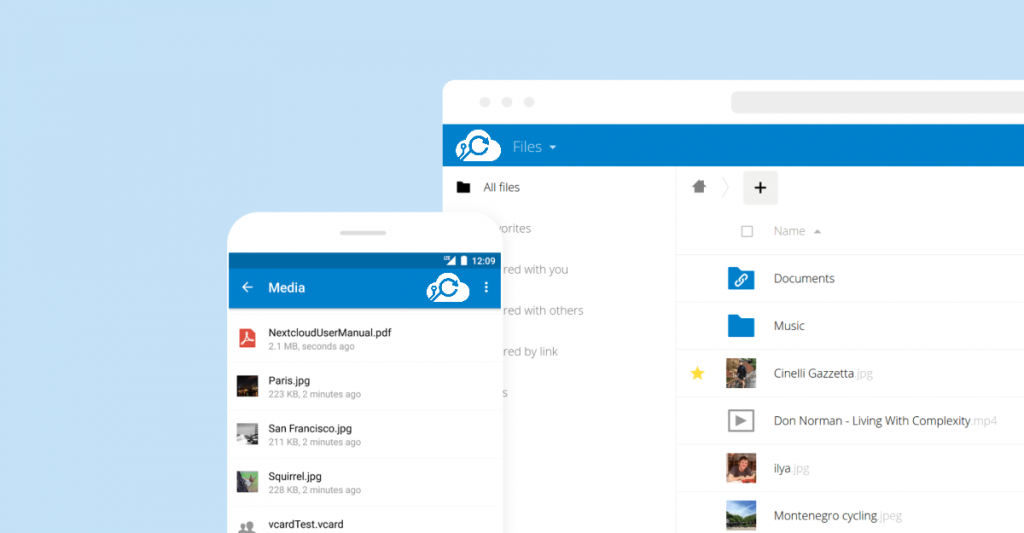Image resolution: width=1024 pixels, height=533 pixels.
Task: Tap the back arrow in Media
Action: 247,288
